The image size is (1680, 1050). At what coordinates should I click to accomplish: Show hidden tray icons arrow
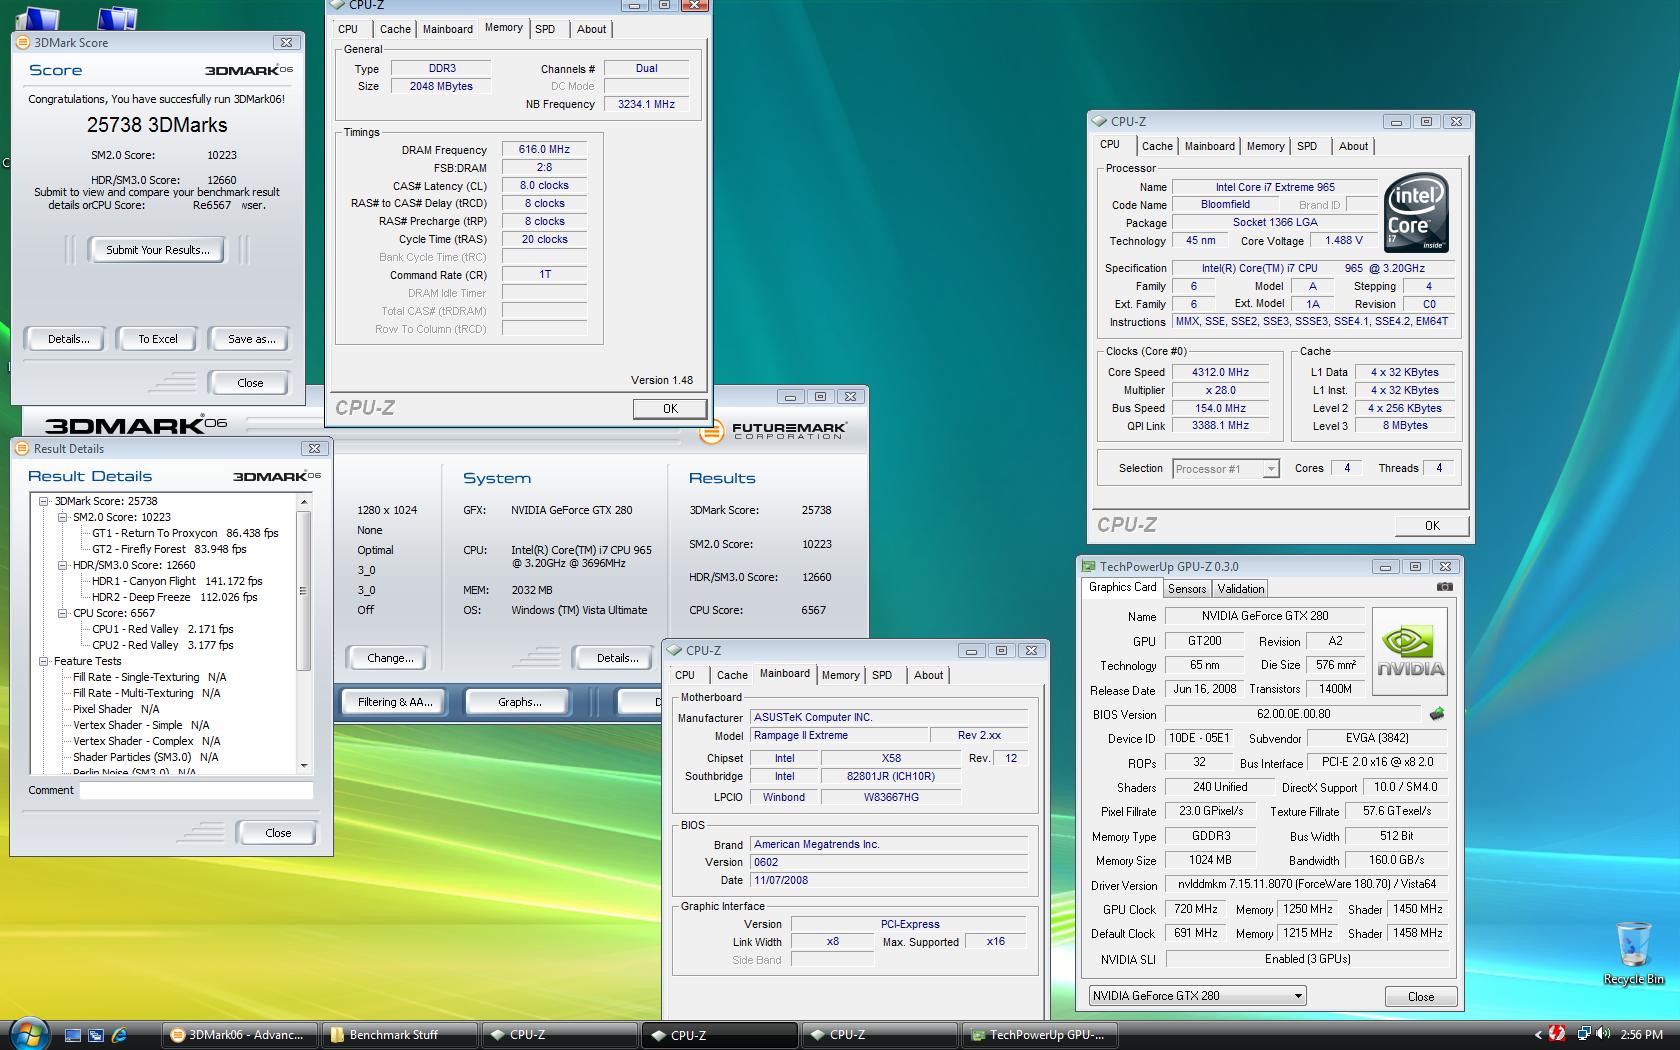click(1538, 1035)
